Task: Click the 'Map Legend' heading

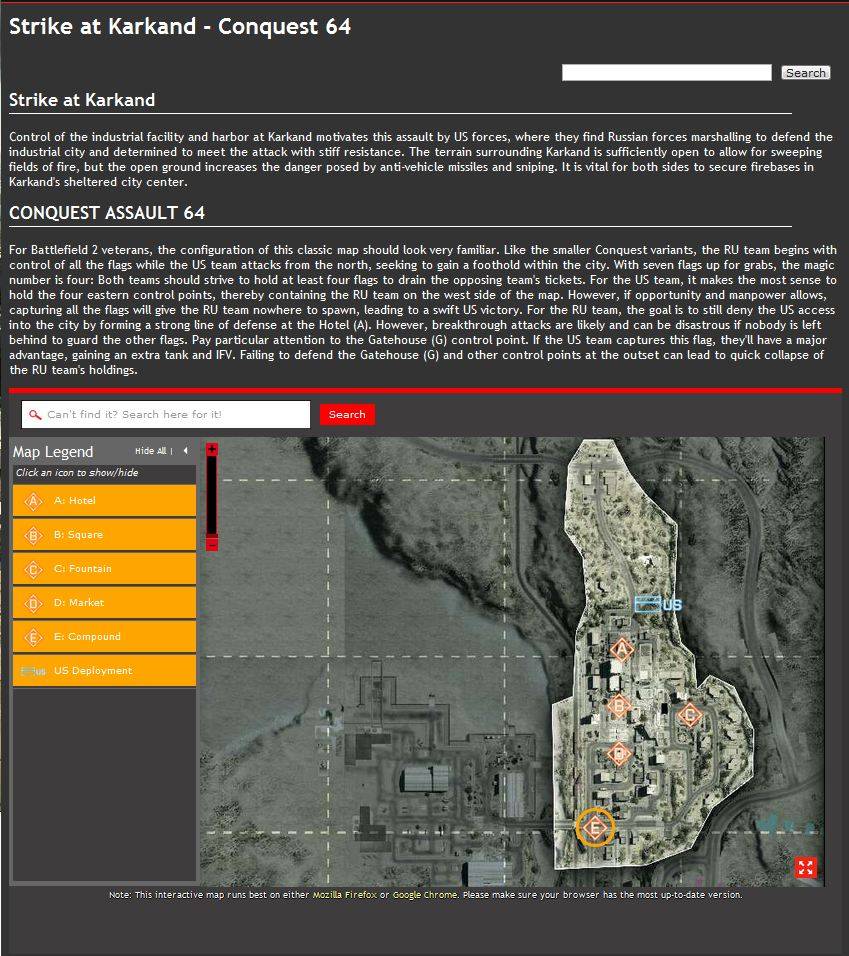Action: (x=53, y=452)
